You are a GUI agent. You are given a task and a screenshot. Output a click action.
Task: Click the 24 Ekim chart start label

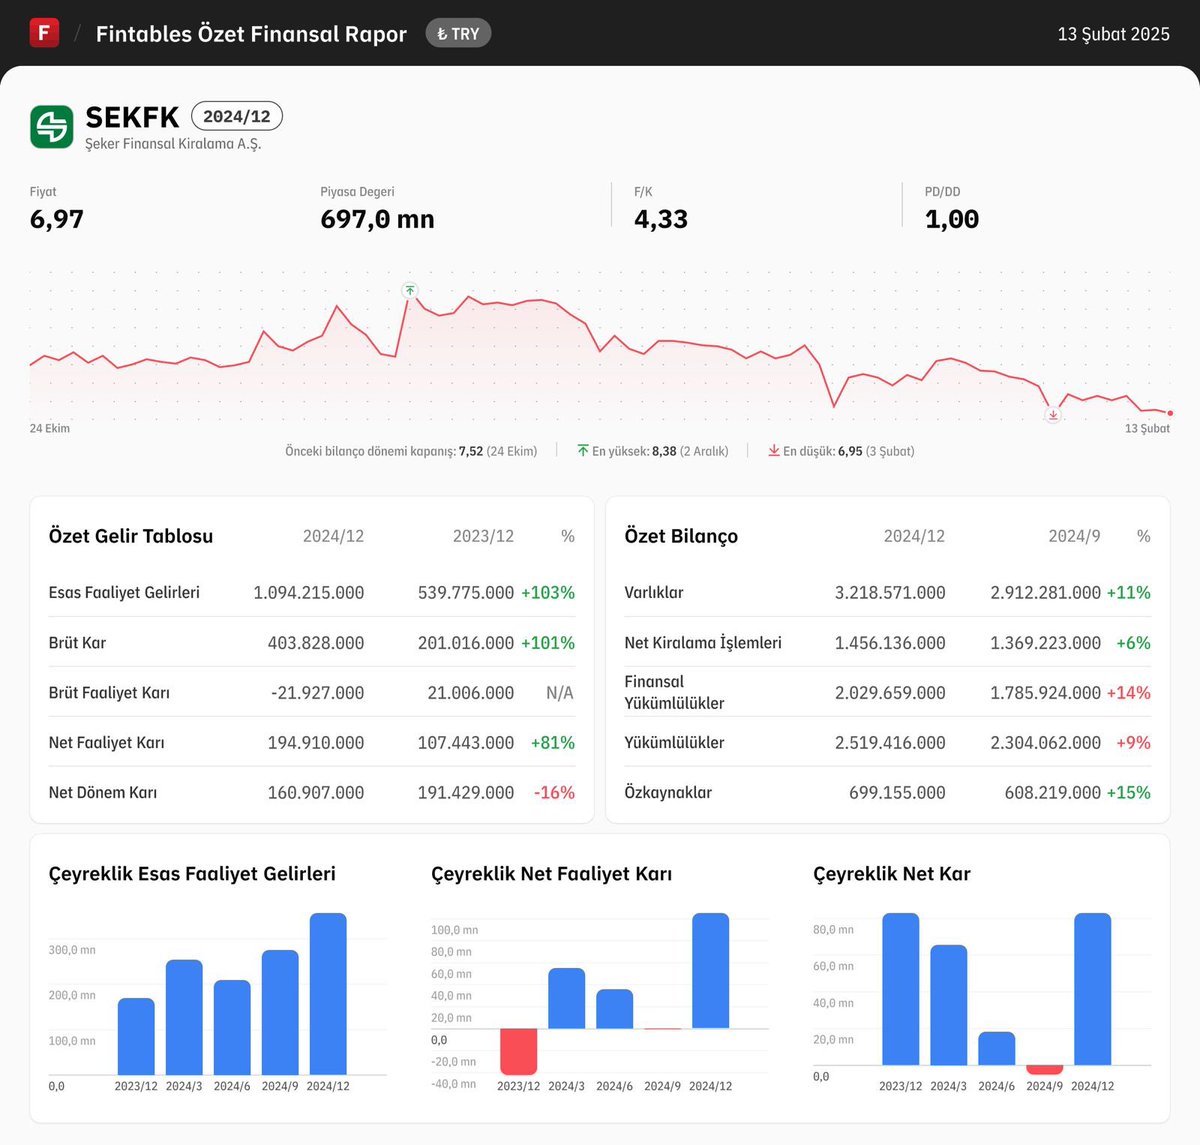click(50, 428)
